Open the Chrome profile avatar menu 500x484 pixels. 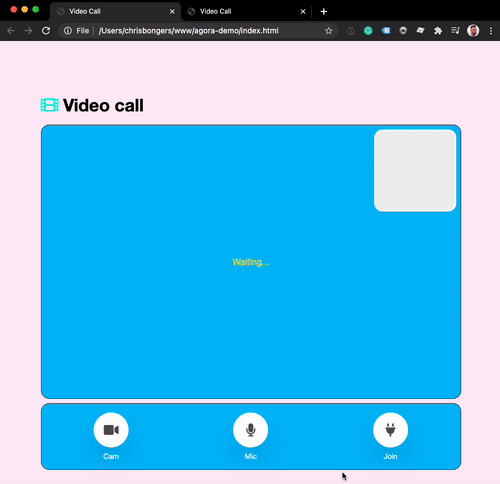[x=473, y=31]
